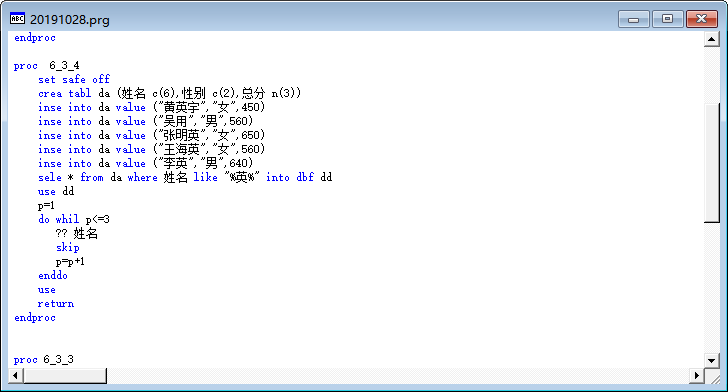Close the 20191028.prg editor window

702,19
